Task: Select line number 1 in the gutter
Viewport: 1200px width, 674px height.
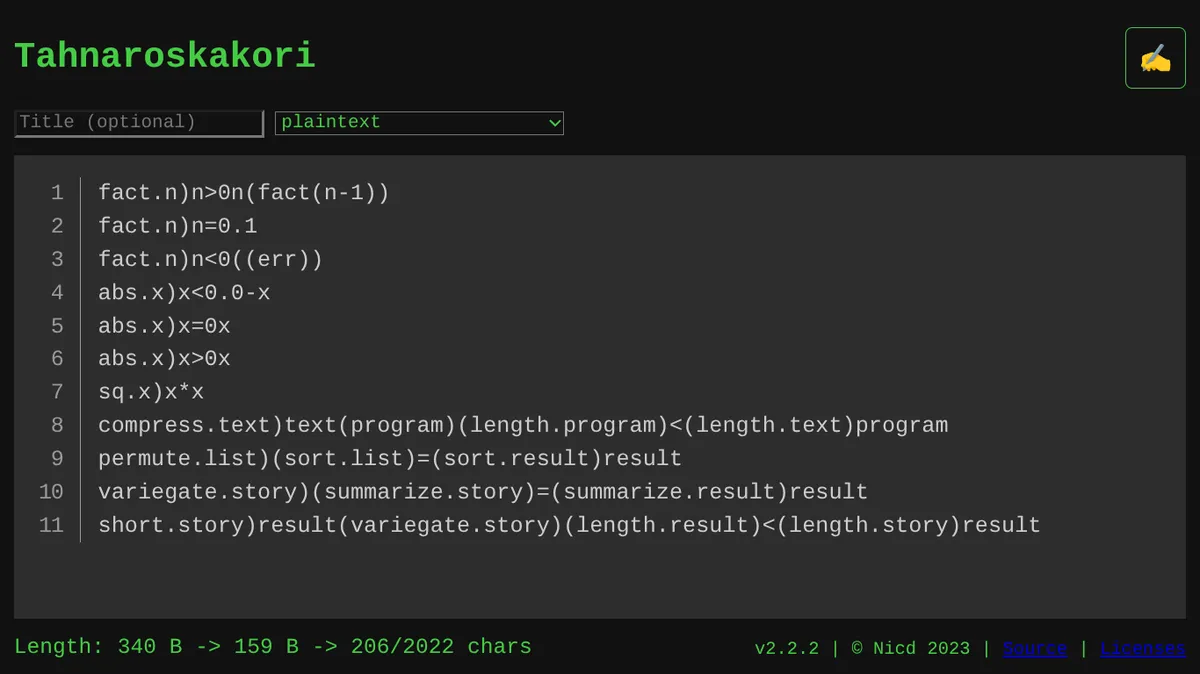Action: pyautogui.click(x=57, y=193)
